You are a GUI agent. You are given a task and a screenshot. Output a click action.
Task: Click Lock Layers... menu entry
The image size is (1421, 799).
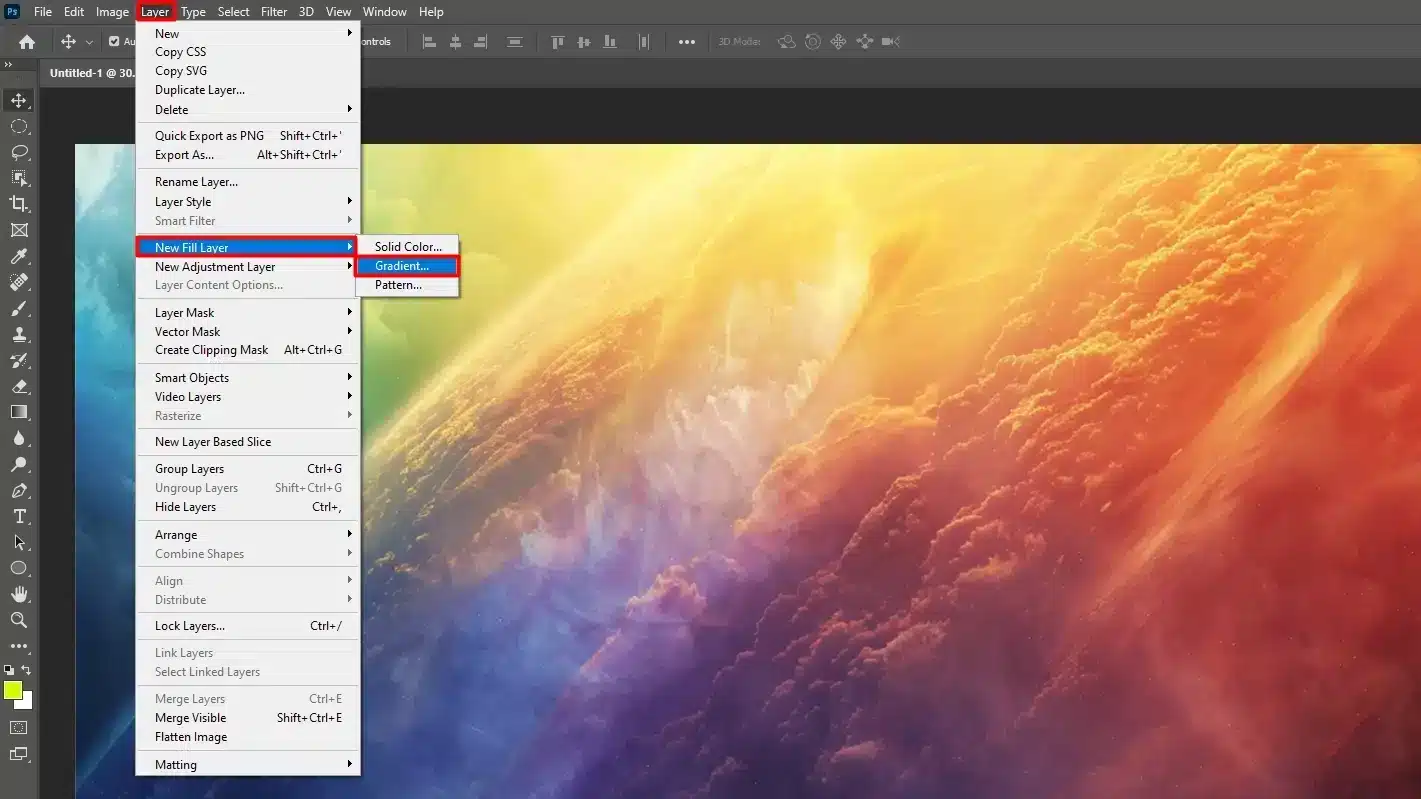coord(248,626)
